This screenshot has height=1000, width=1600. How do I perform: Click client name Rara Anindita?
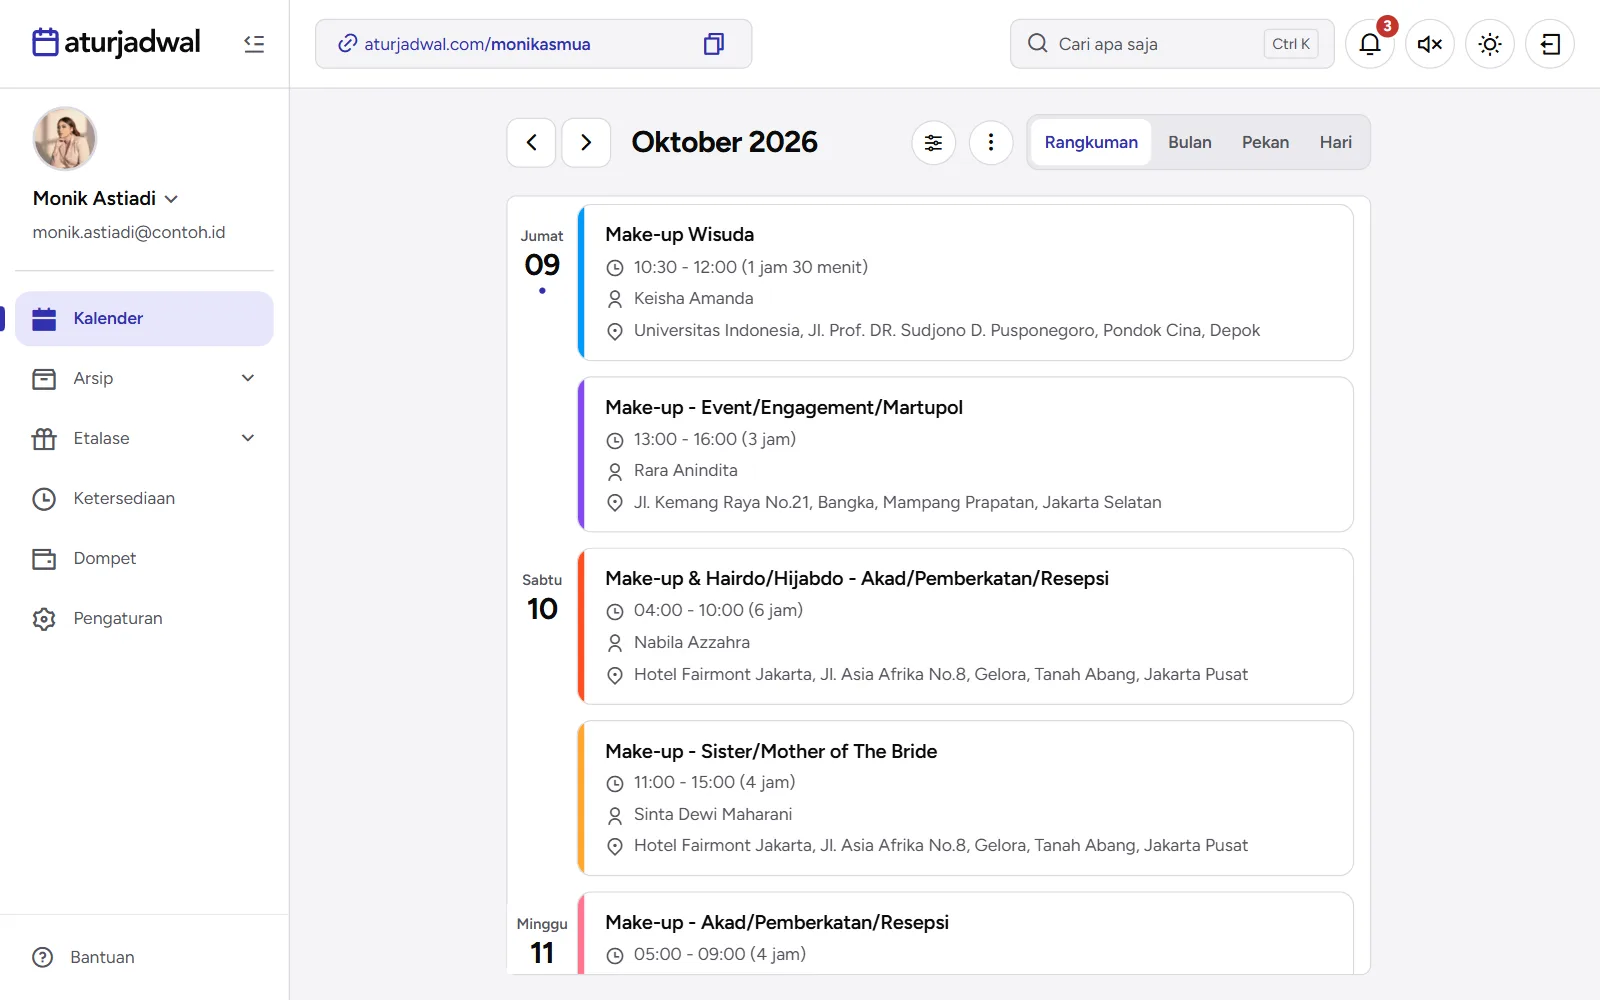tap(685, 470)
